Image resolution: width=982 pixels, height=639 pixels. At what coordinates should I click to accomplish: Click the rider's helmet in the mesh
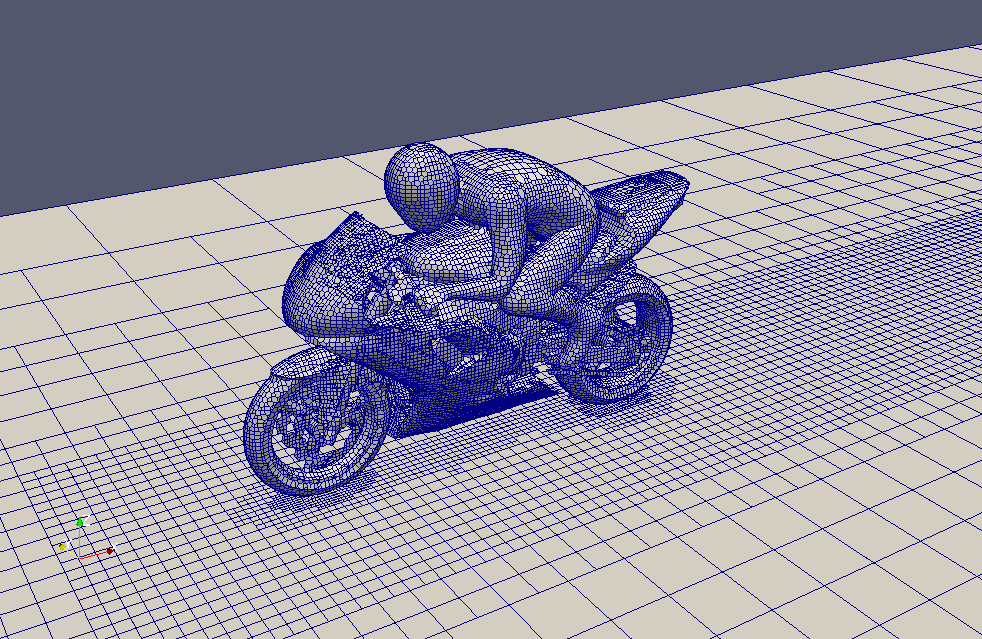(421, 187)
